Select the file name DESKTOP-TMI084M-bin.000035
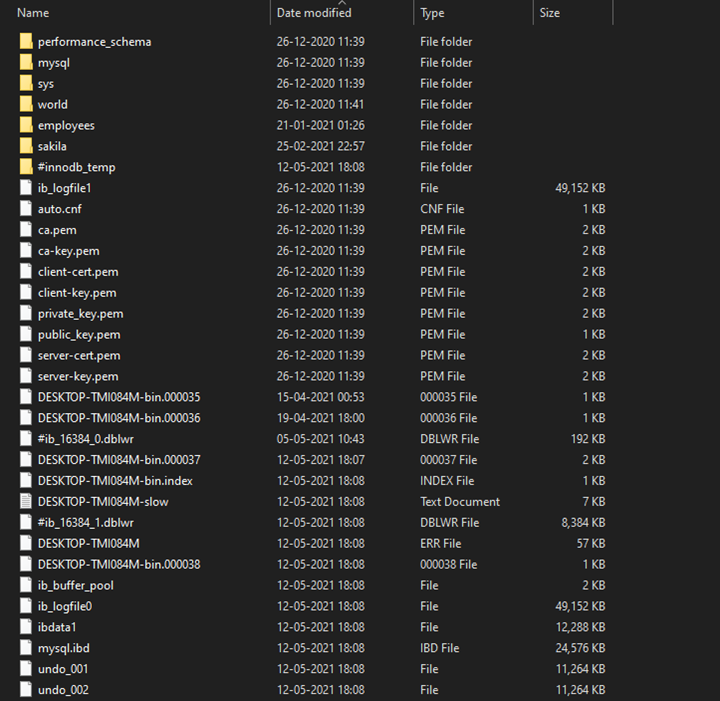 [x=119, y=397]
